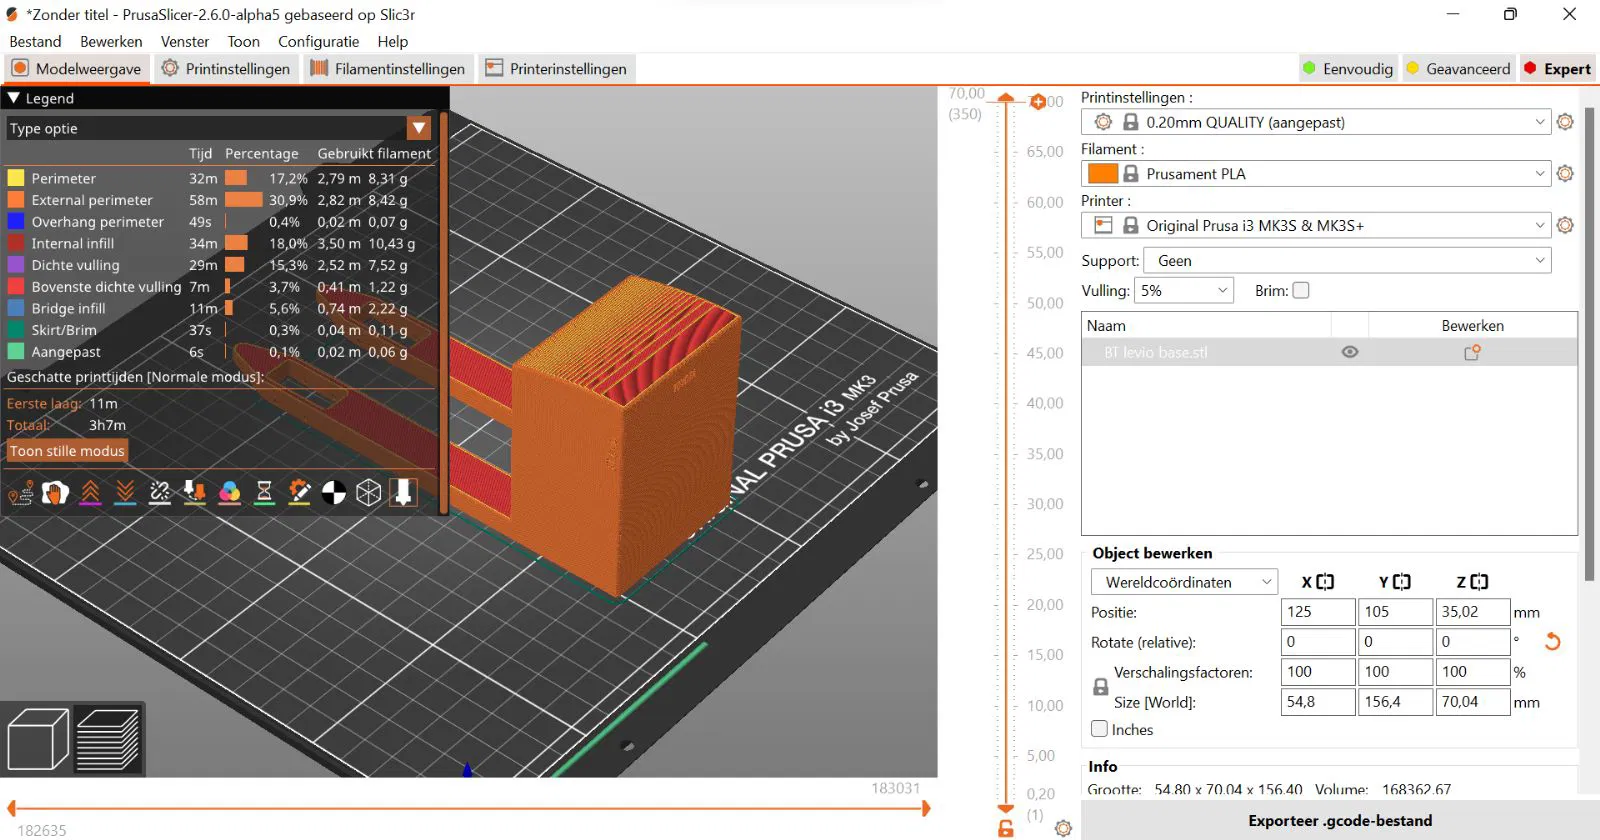Screen dimensions: 1600x840
Task: Open the Type optie view dropdown
Action: 419,128
